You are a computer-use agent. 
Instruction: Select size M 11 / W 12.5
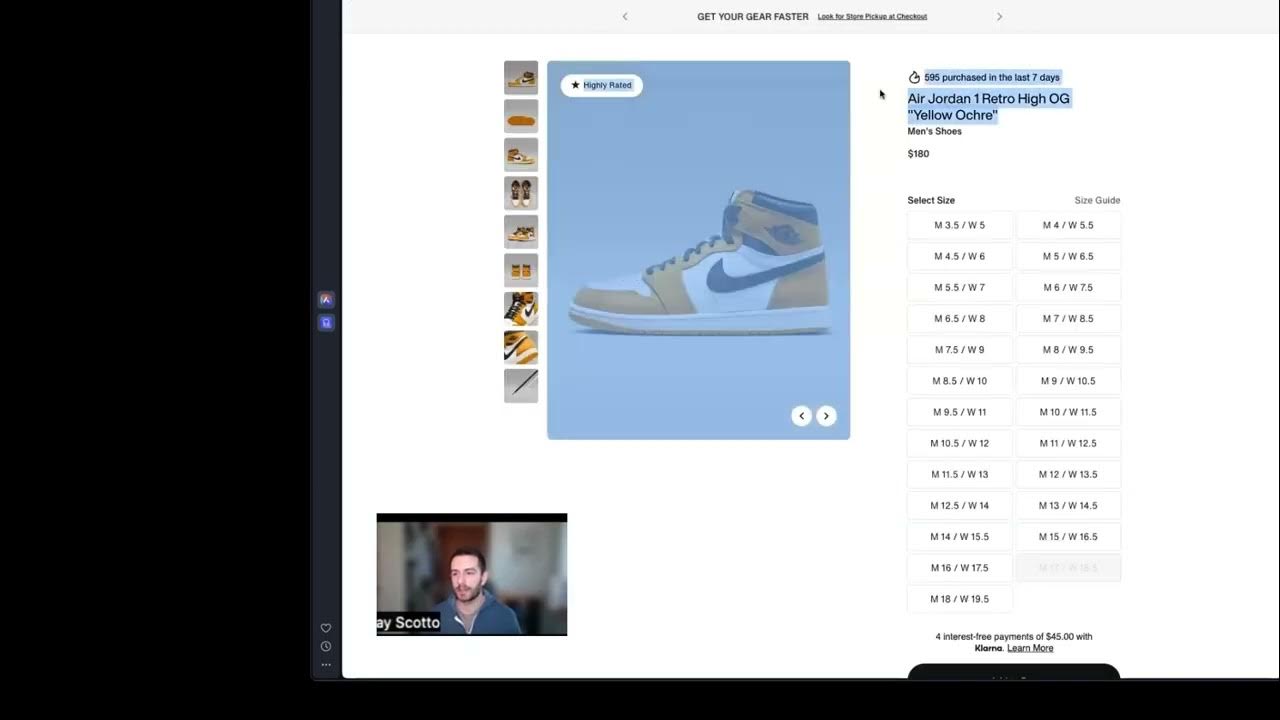pyautogui.click(x=1068, y=443)
